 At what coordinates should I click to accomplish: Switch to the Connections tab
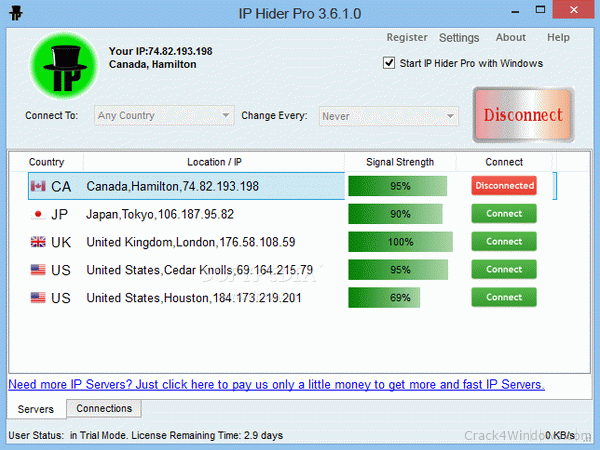104,408
